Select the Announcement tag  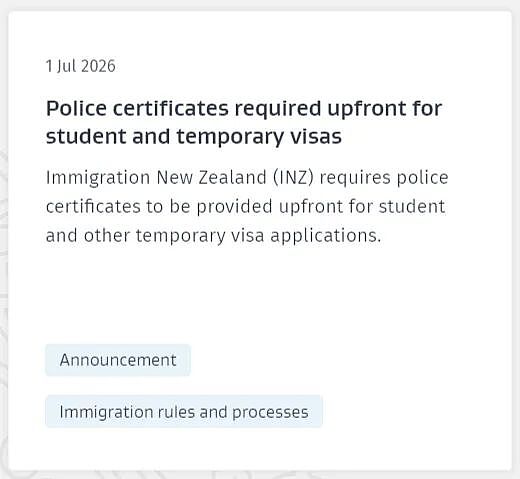tap(118, 360)
